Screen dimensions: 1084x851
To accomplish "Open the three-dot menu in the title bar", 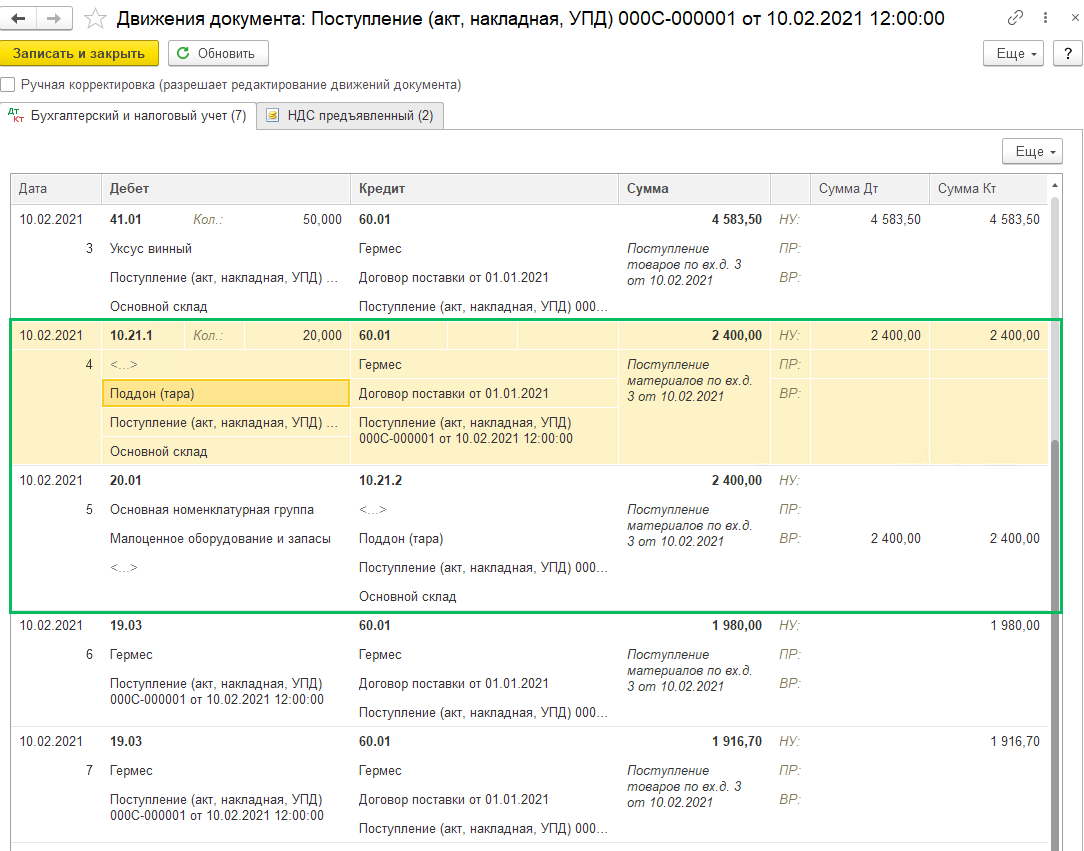I will pyautogui.click(x=1045, y=18).
